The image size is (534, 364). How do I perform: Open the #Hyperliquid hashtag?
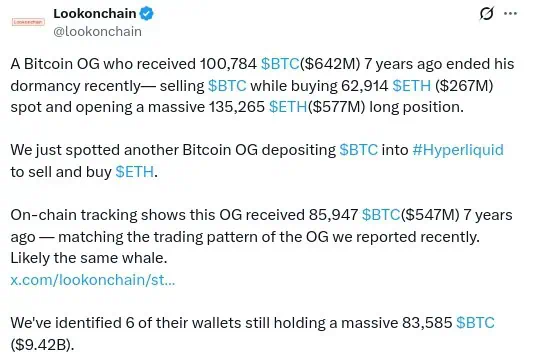(x=458, y=150)
